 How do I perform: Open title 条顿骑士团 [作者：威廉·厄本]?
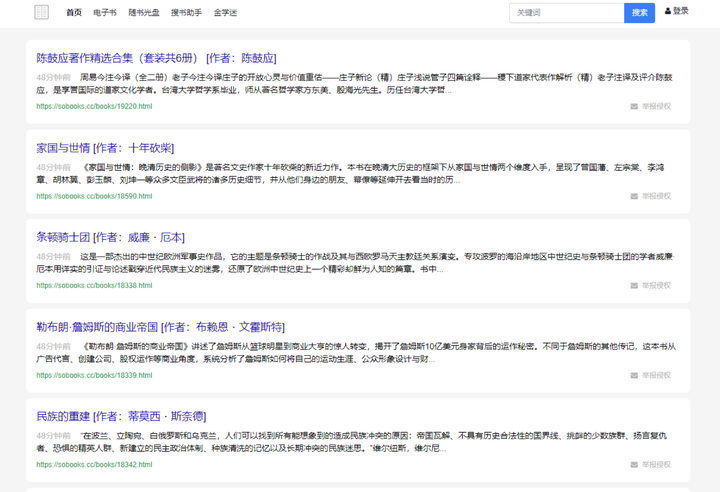pyautogui.click(x=111, y=238)
